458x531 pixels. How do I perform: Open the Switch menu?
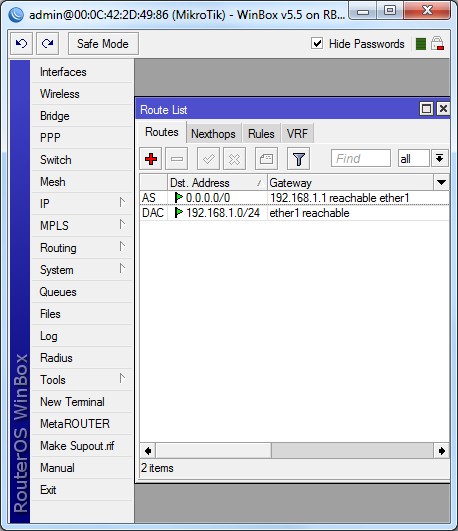(82, 160)
